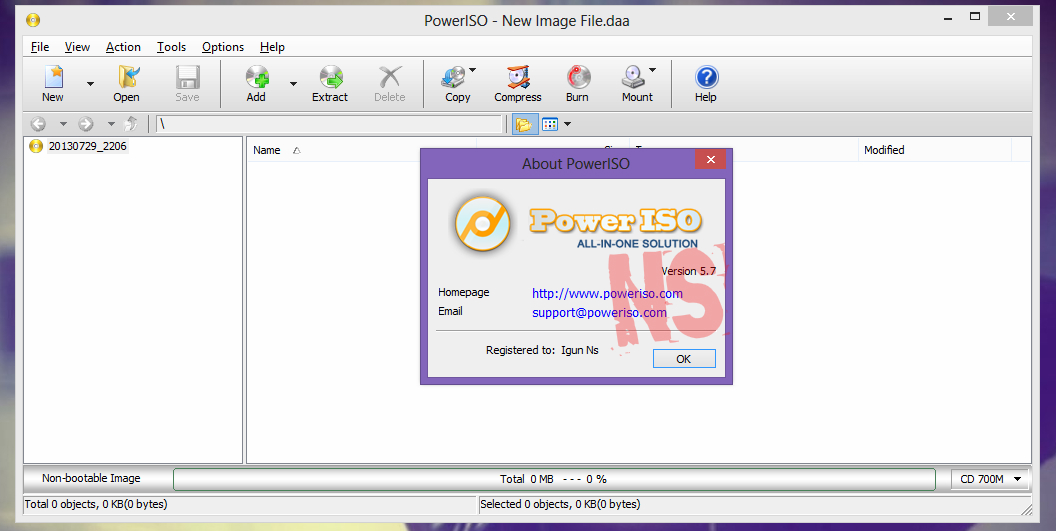Open the dropdown arrow next to New
Screen dimensions: 1056x531
(90, 84)
